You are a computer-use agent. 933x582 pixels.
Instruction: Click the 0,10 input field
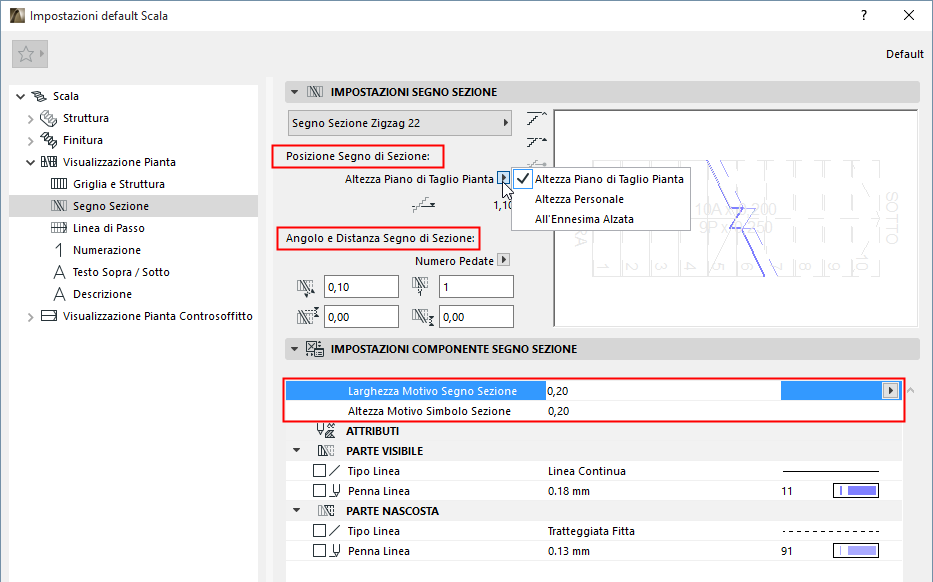point(361,287)
